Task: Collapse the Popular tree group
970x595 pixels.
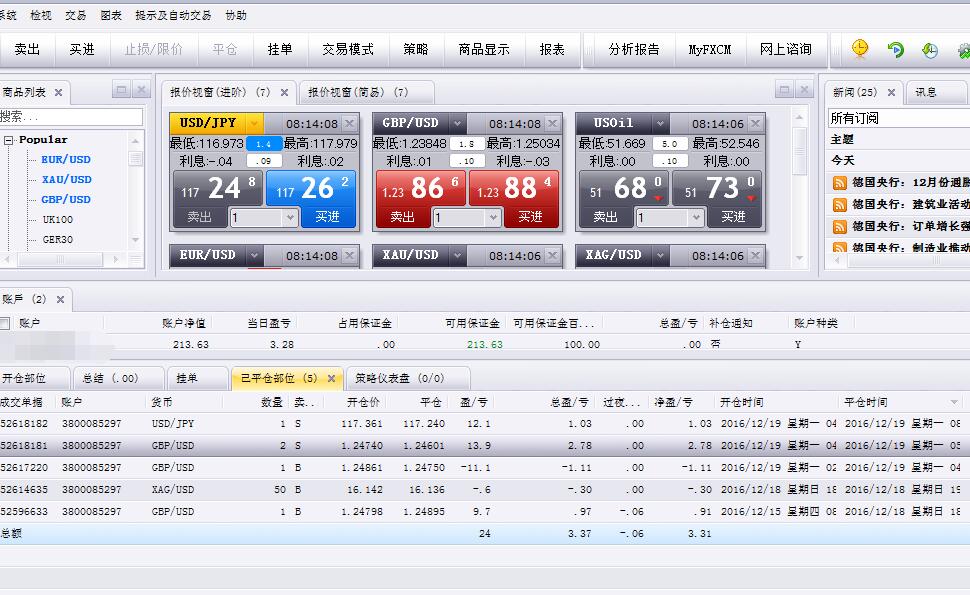Action: pyautogui.click(x=9, y=140)
